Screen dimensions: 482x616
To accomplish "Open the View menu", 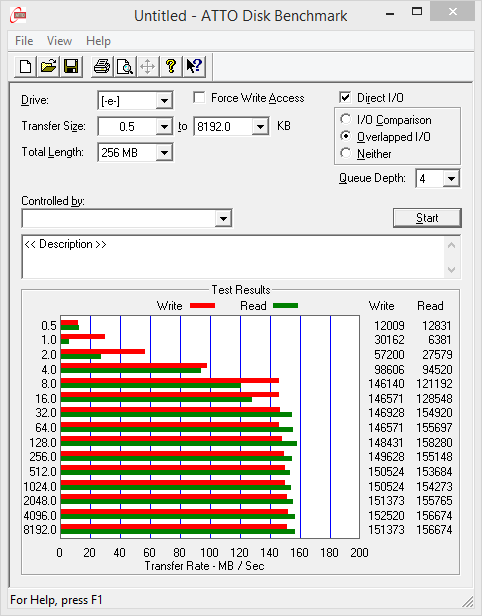I will click(x=59, y=41).
